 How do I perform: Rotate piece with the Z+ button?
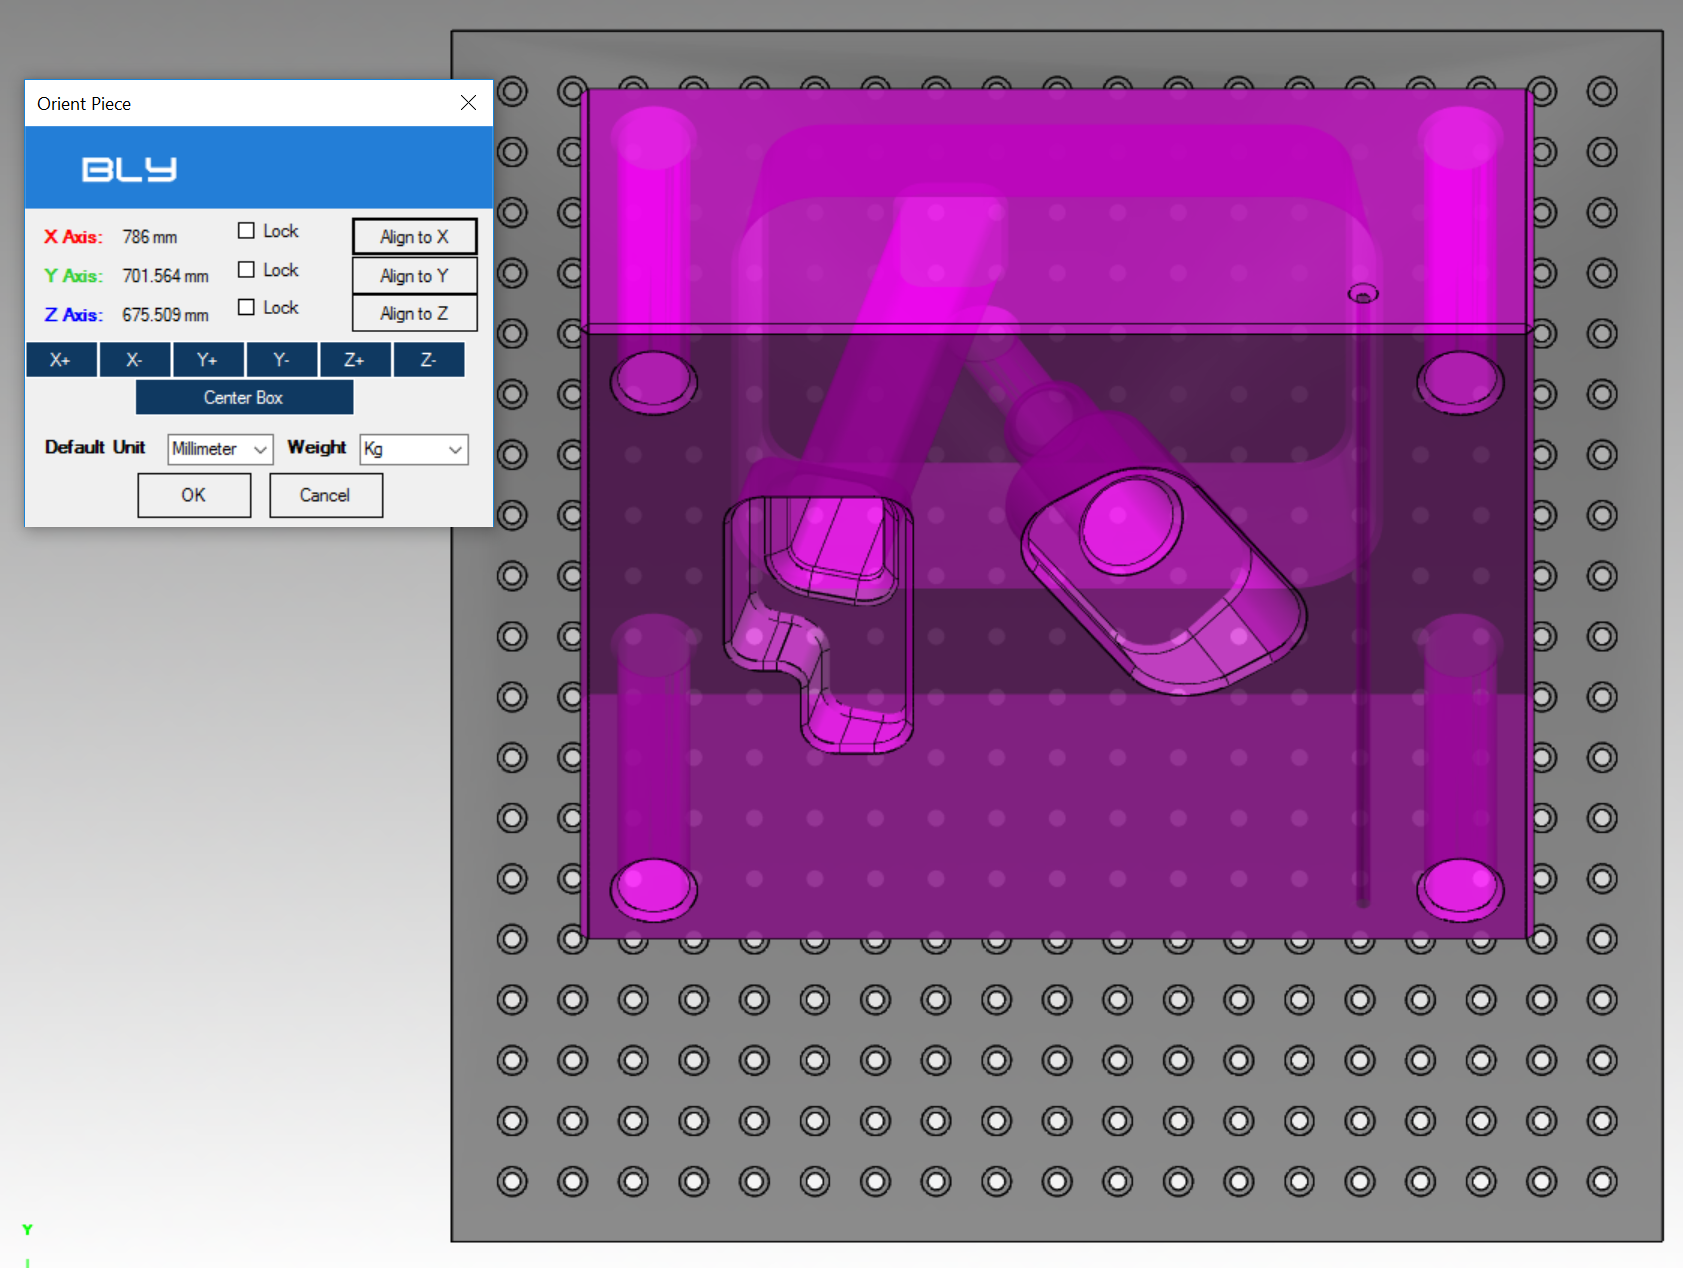click(x=355, y=360)
